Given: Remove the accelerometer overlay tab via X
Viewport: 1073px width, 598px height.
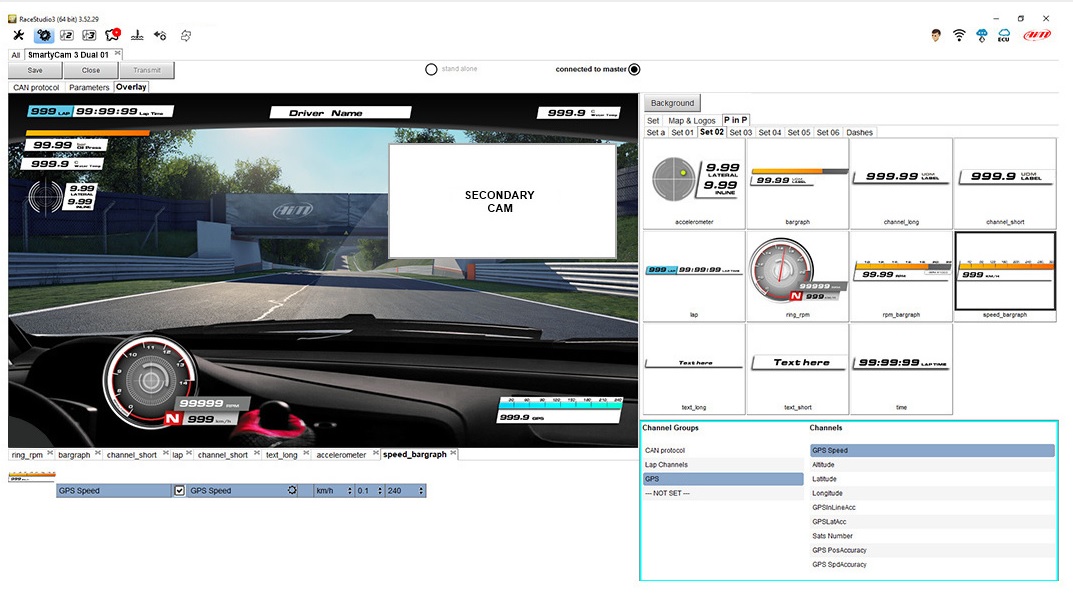Looking at the screenshot, I should pos(375,453).
